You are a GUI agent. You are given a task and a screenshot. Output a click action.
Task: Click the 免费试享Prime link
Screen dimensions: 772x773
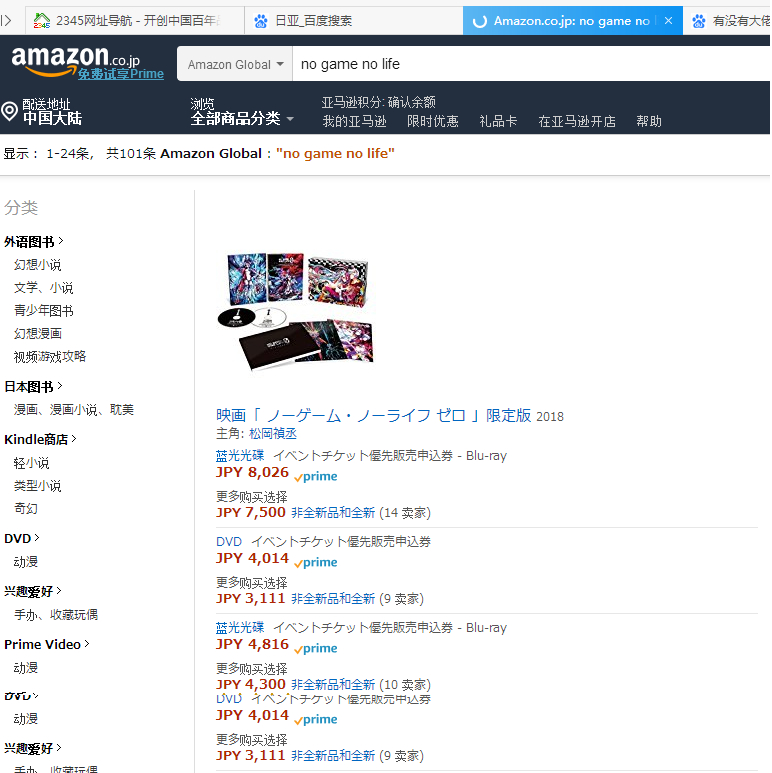click(x=121, y=74)
